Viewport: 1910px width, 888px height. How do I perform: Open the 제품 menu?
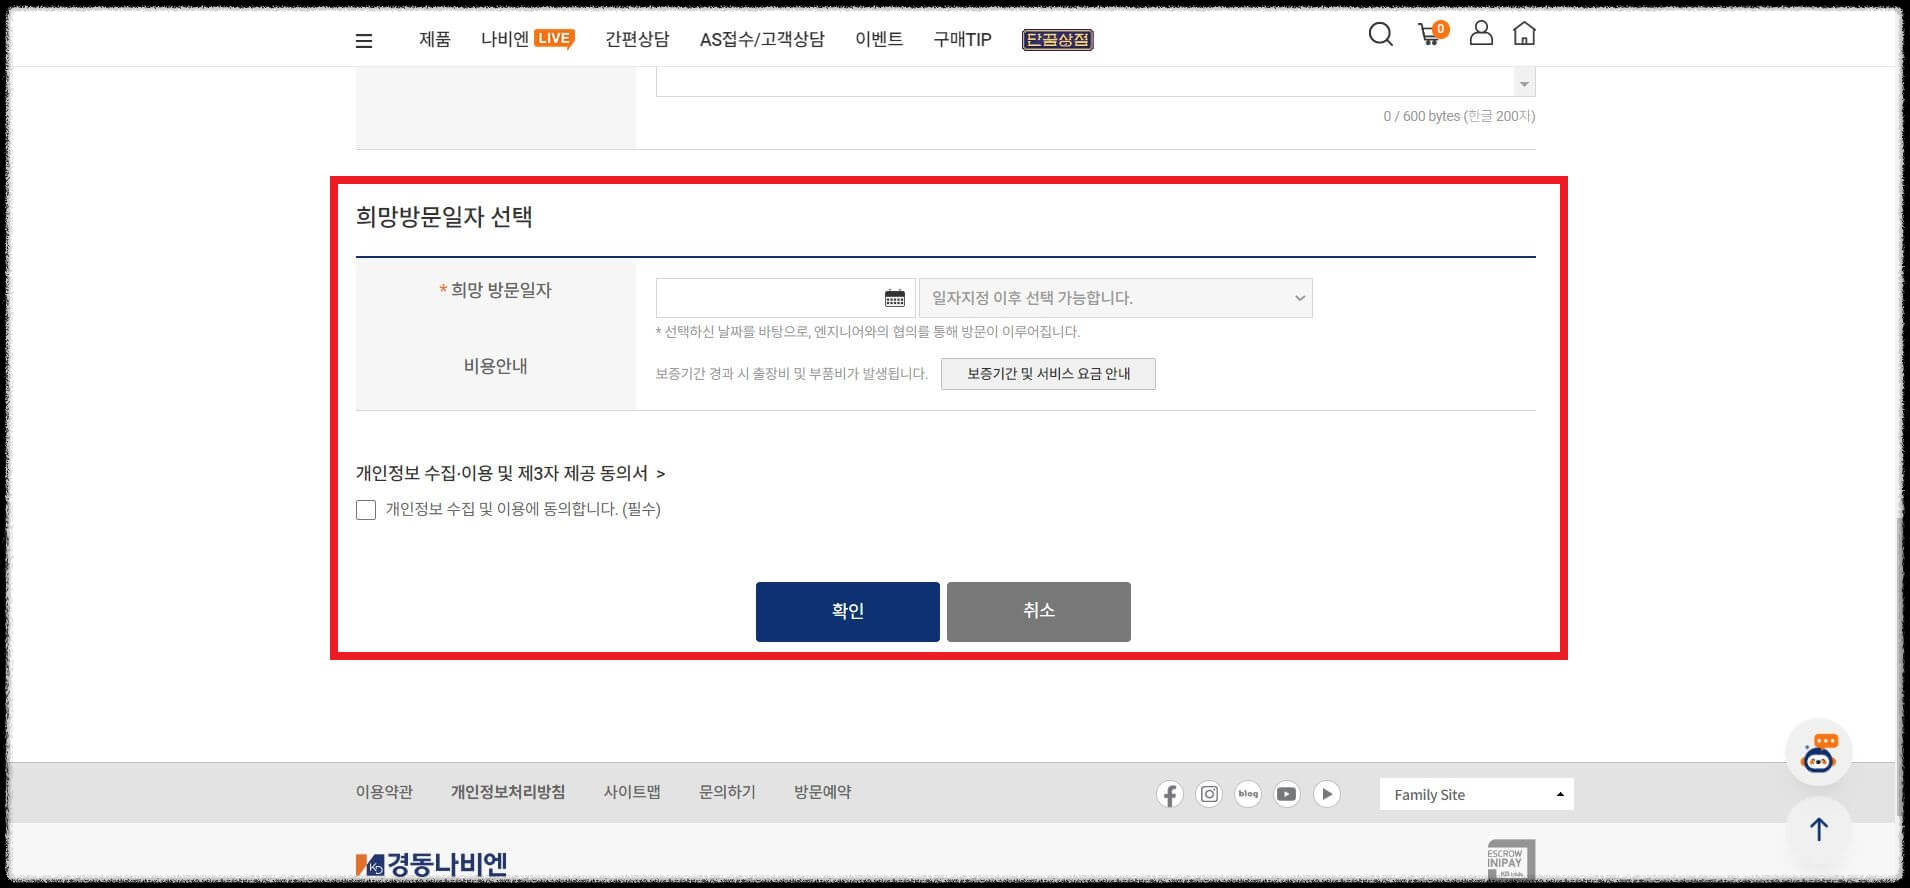coord(435,39)
